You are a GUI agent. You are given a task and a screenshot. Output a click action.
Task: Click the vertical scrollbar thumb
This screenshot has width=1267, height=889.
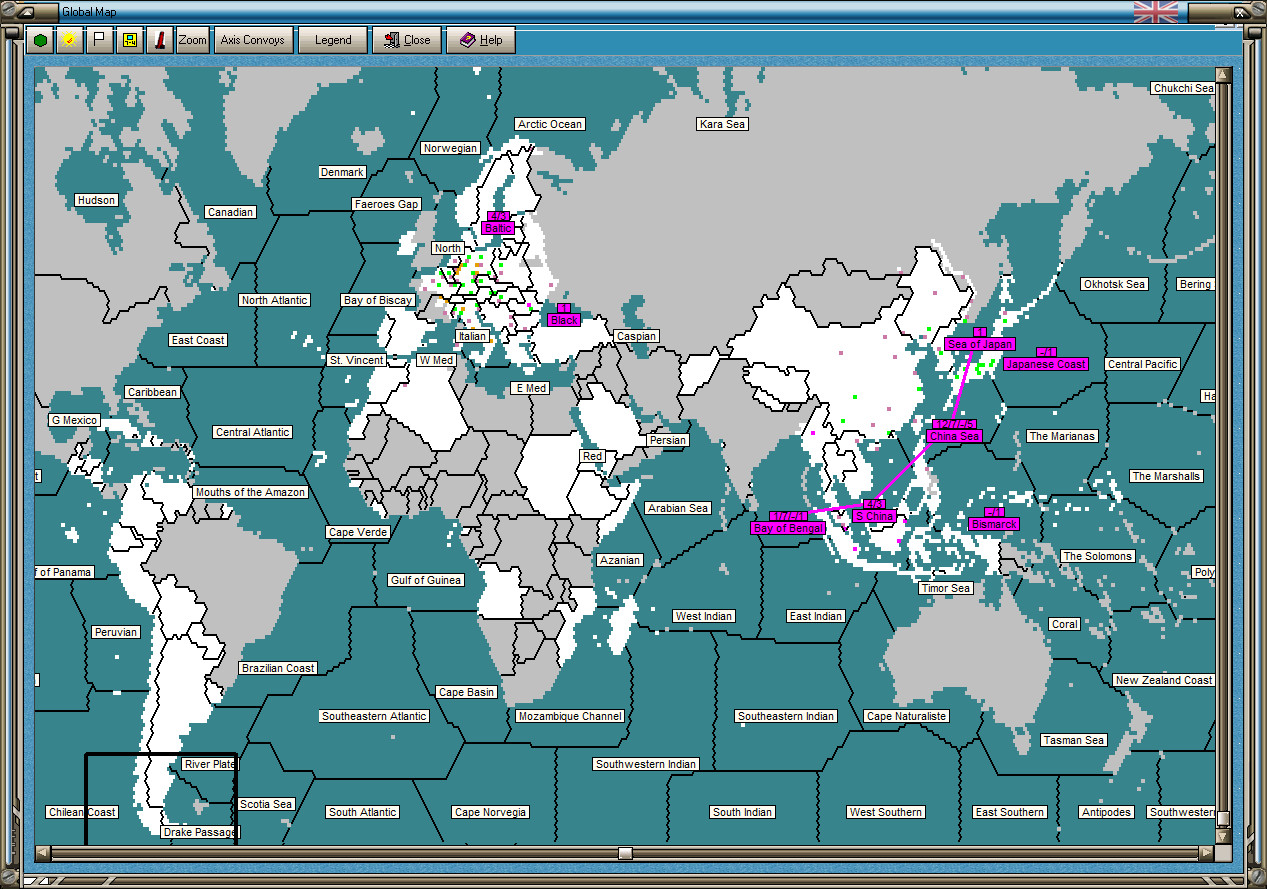coord(1223,819)
